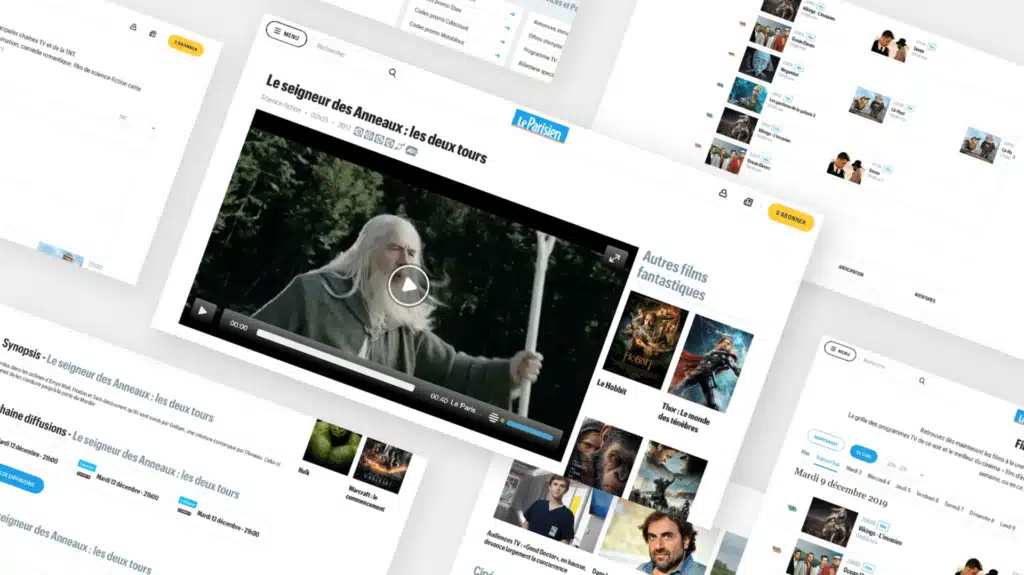The image size is (1024, 575).
Task: Select the Dimanche 8 day tab
Action: pos(982,516)
